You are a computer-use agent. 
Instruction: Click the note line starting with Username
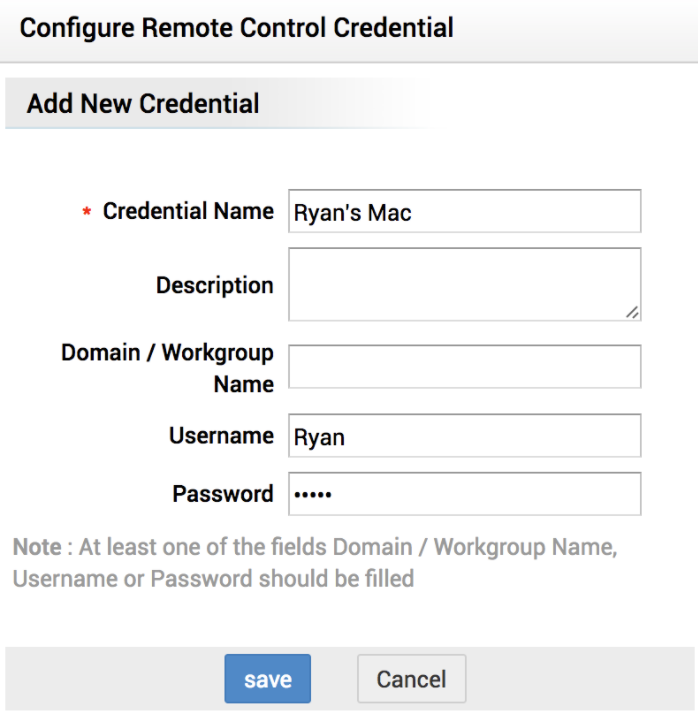click(213, 579)
